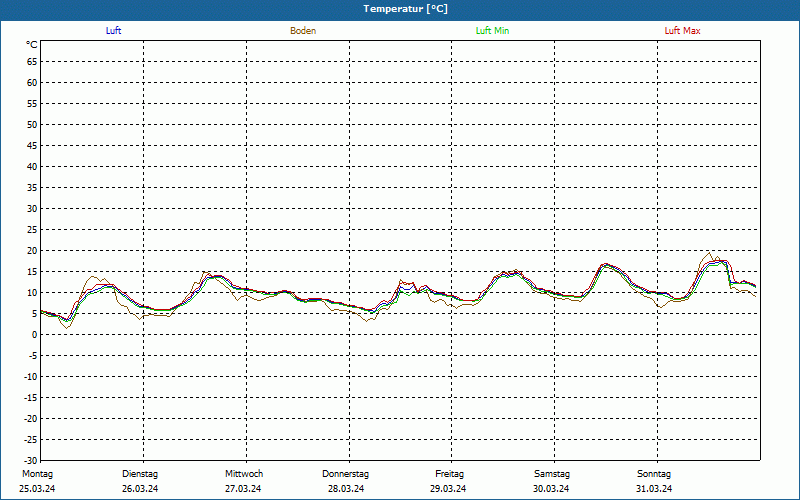Click the Boden peak on Sonntag near 20°C
Screen dimensions: 800x500
(x=709, y=253)
